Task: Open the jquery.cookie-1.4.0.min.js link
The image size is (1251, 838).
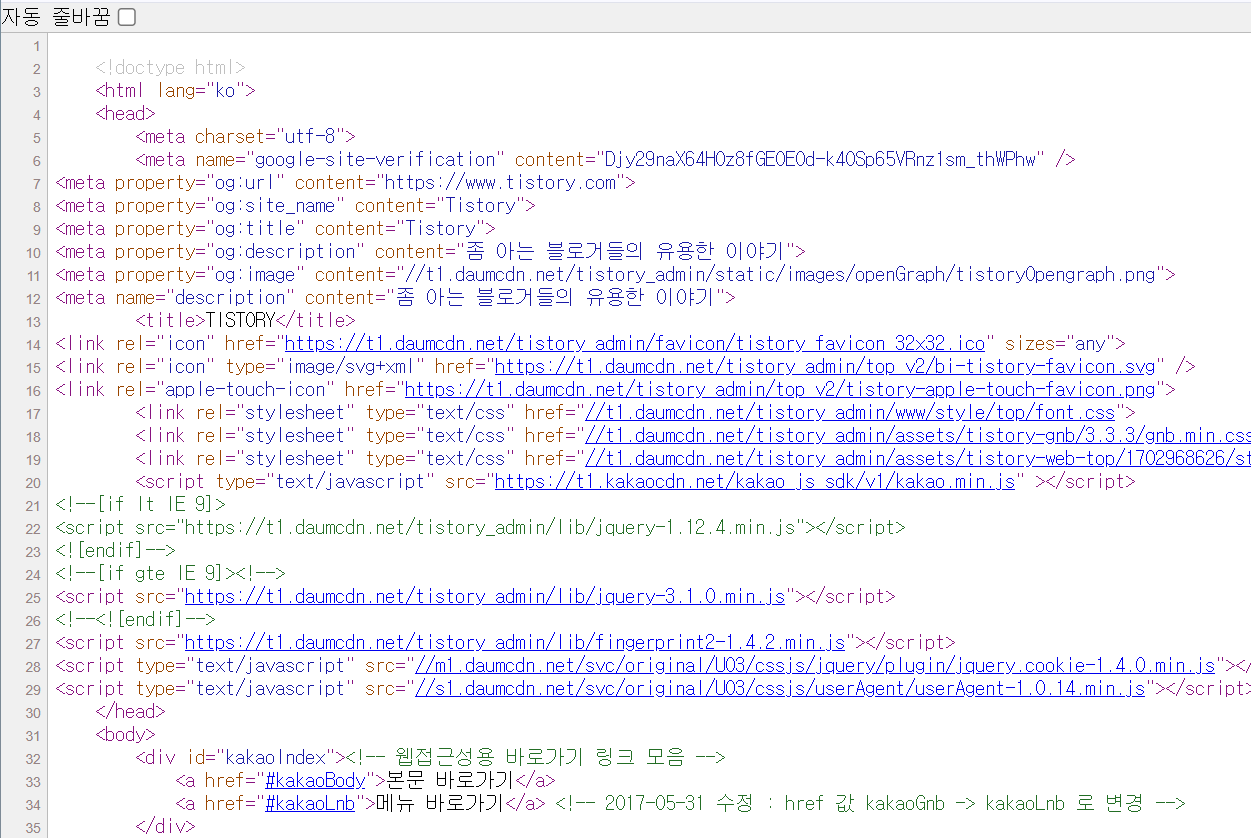Action: [815, 665]
